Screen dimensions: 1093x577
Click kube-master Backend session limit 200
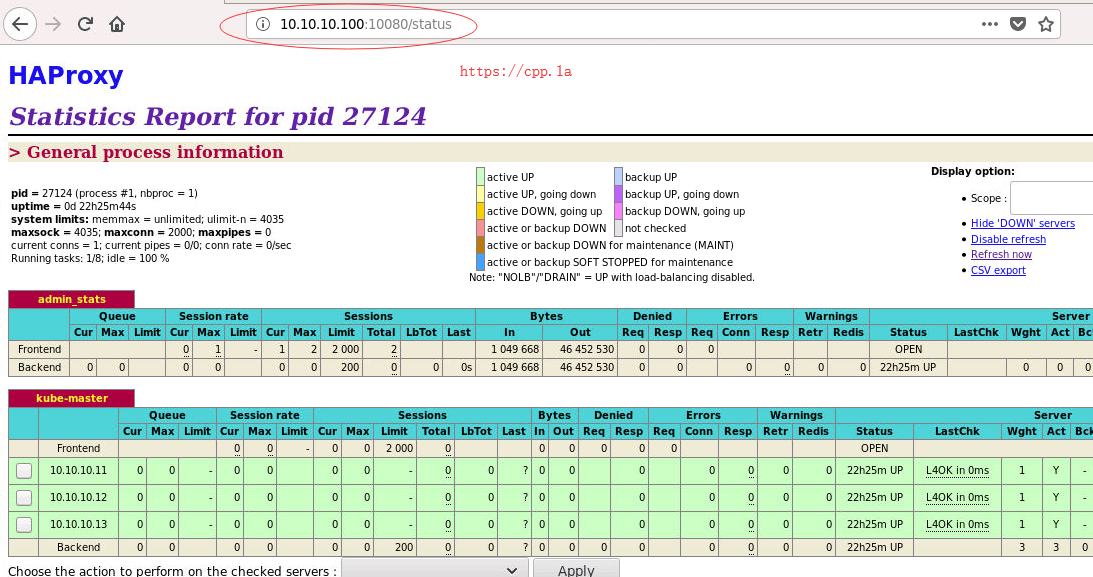coord(394,547)
